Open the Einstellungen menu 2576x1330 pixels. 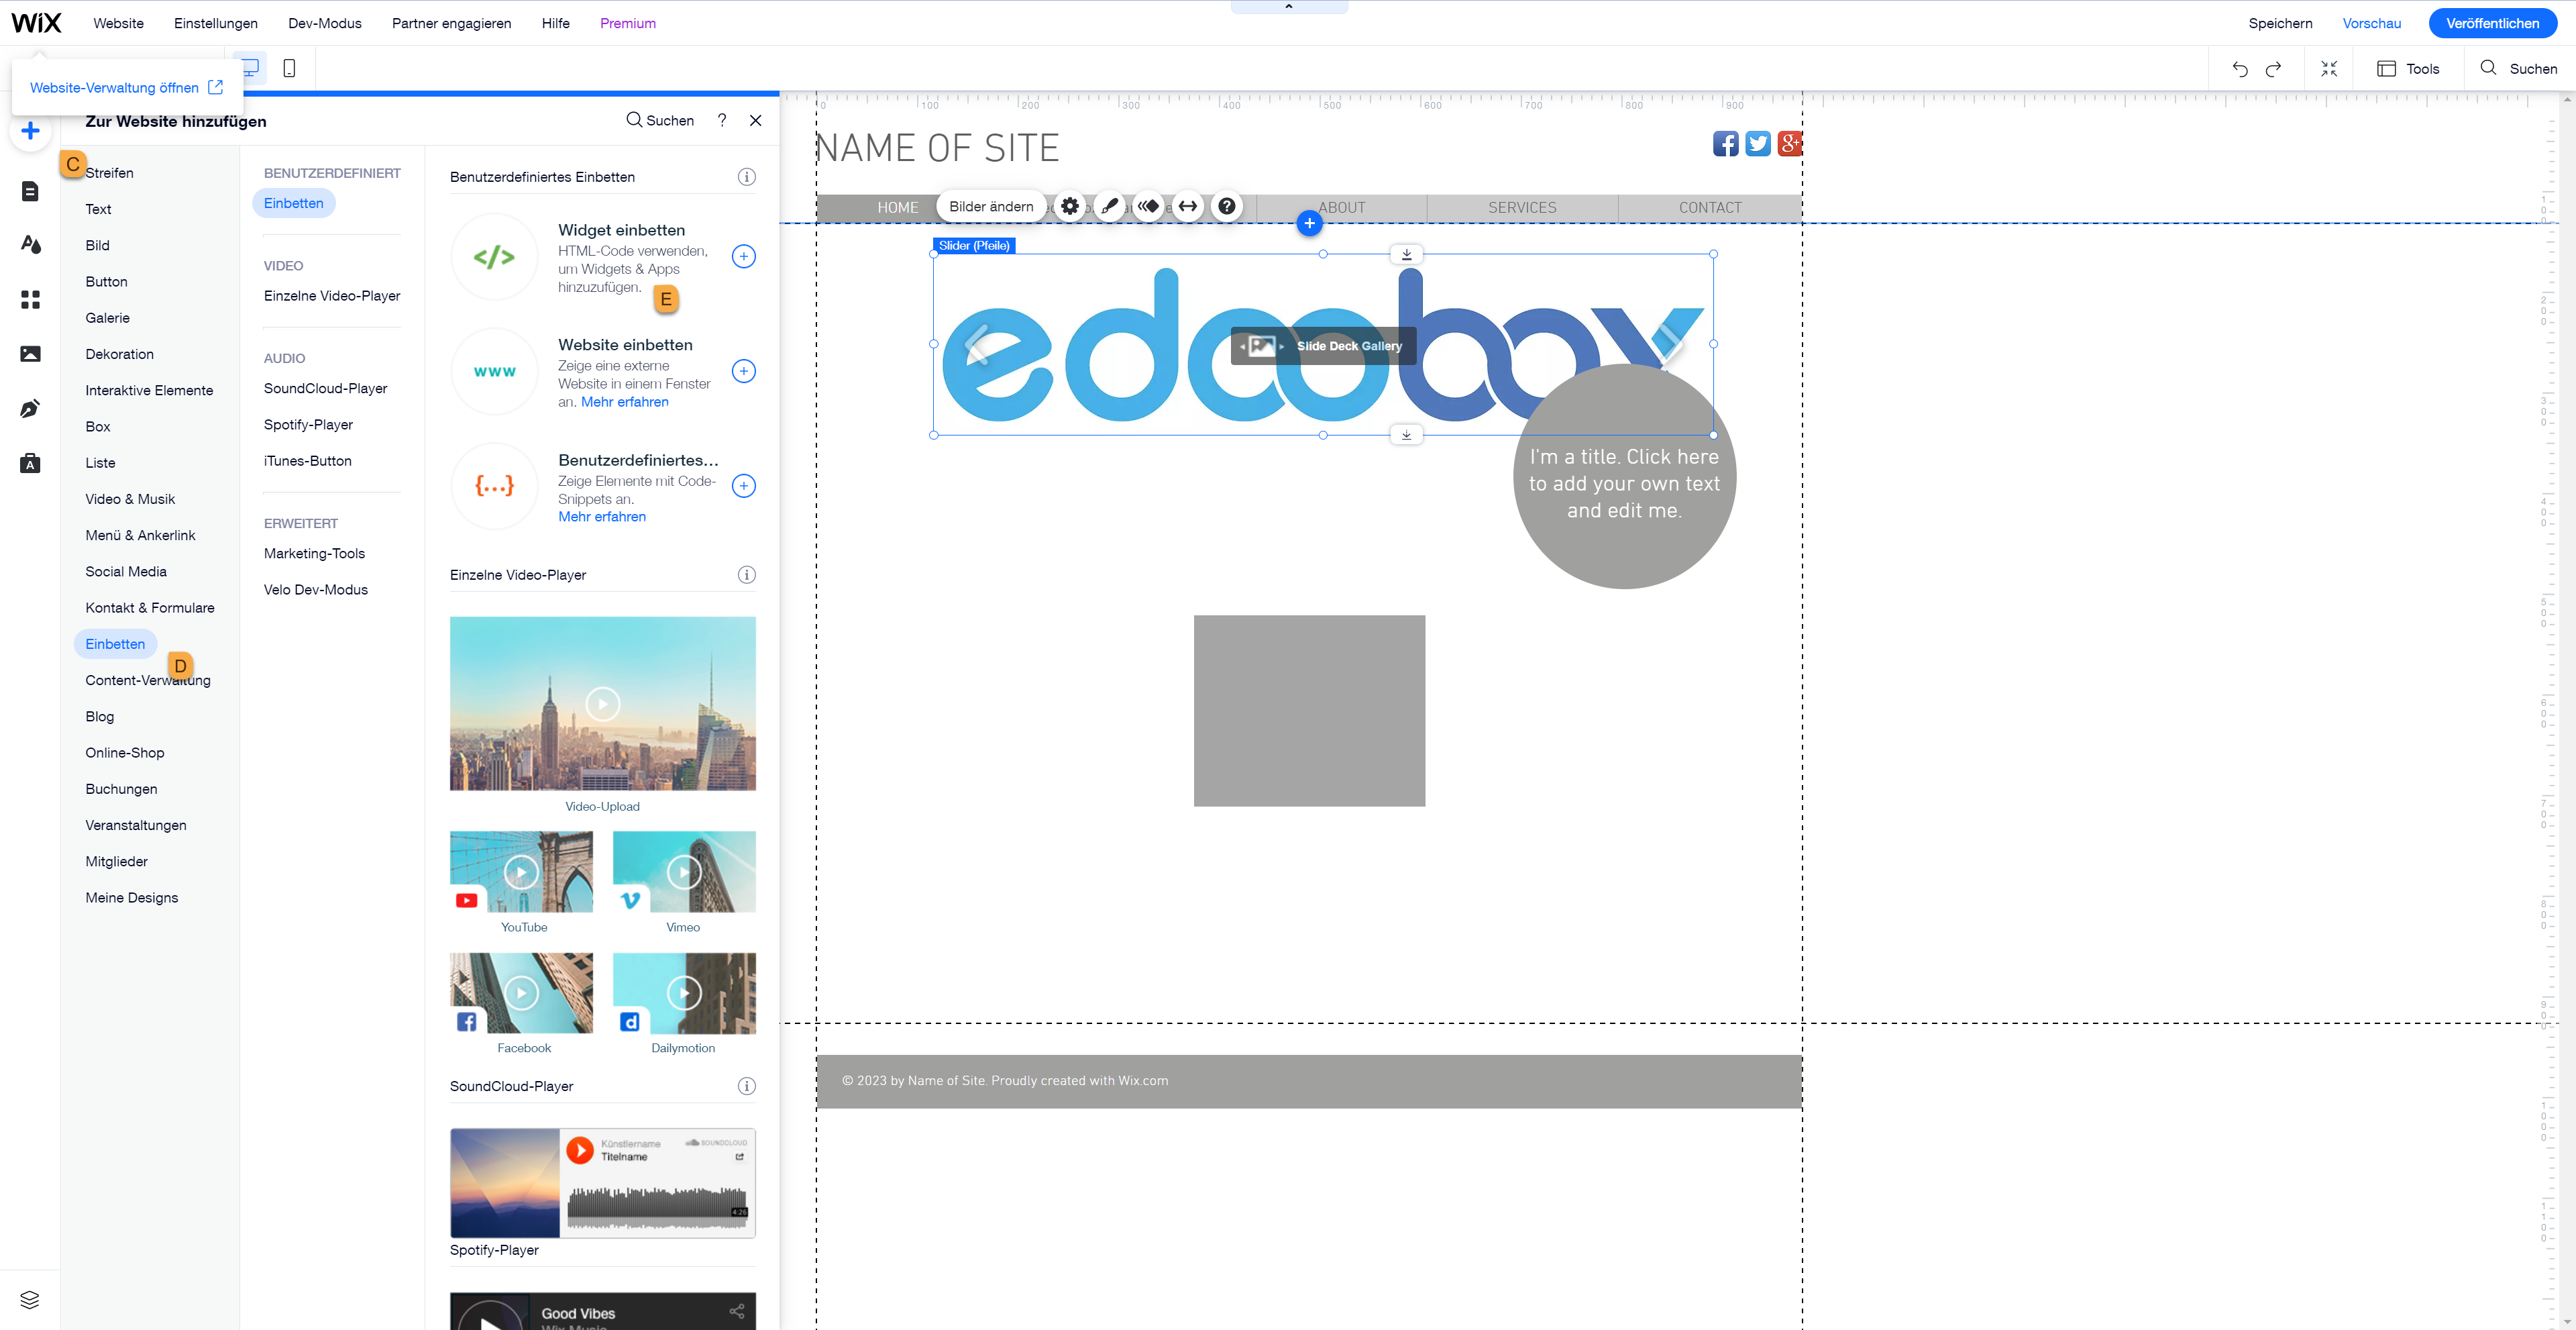[x=215, y=23]
